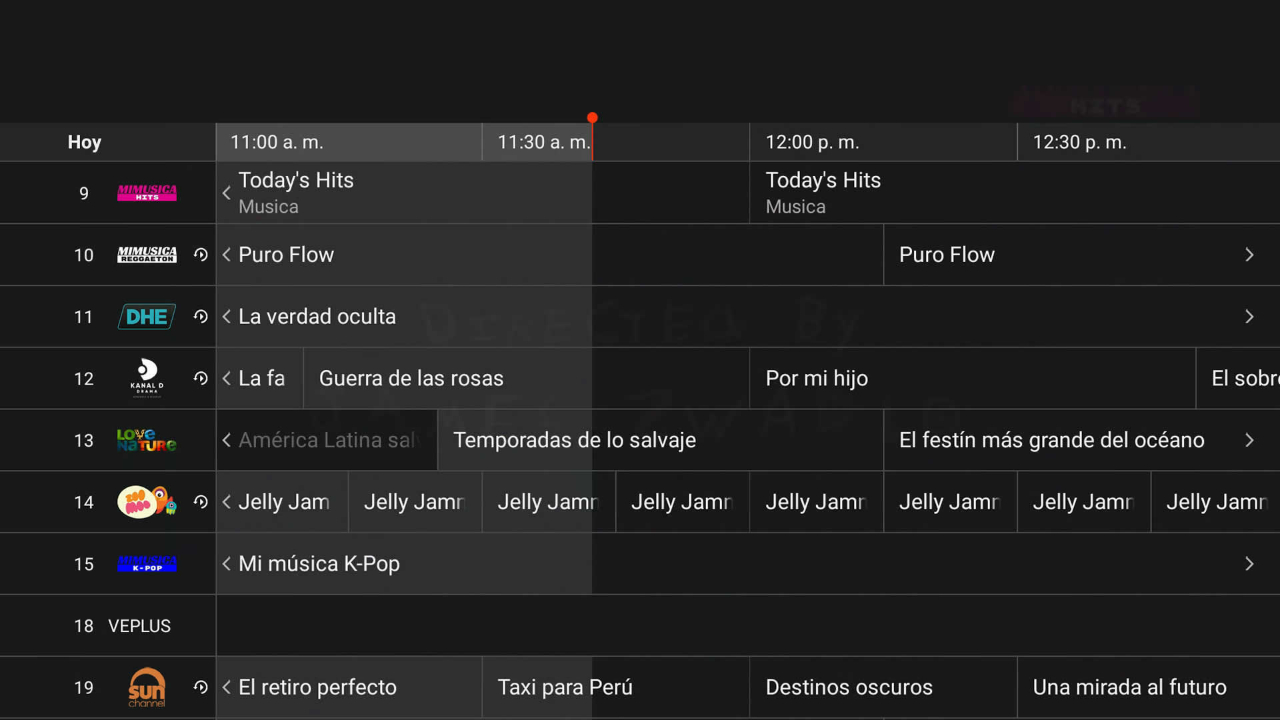Select the Hoy tab
Viewport: 1280px width, 720px height.
pyautogui.click(x=83, y=142)
